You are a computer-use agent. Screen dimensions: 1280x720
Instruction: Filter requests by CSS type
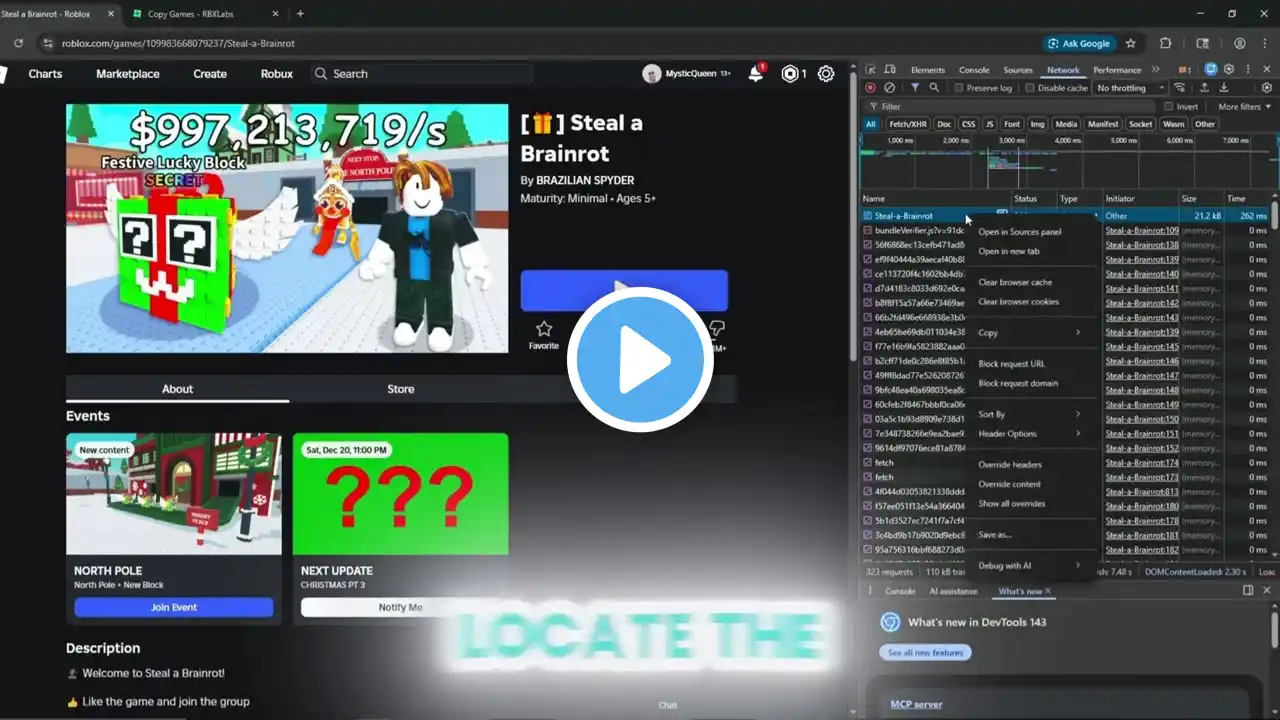point(968,124)
